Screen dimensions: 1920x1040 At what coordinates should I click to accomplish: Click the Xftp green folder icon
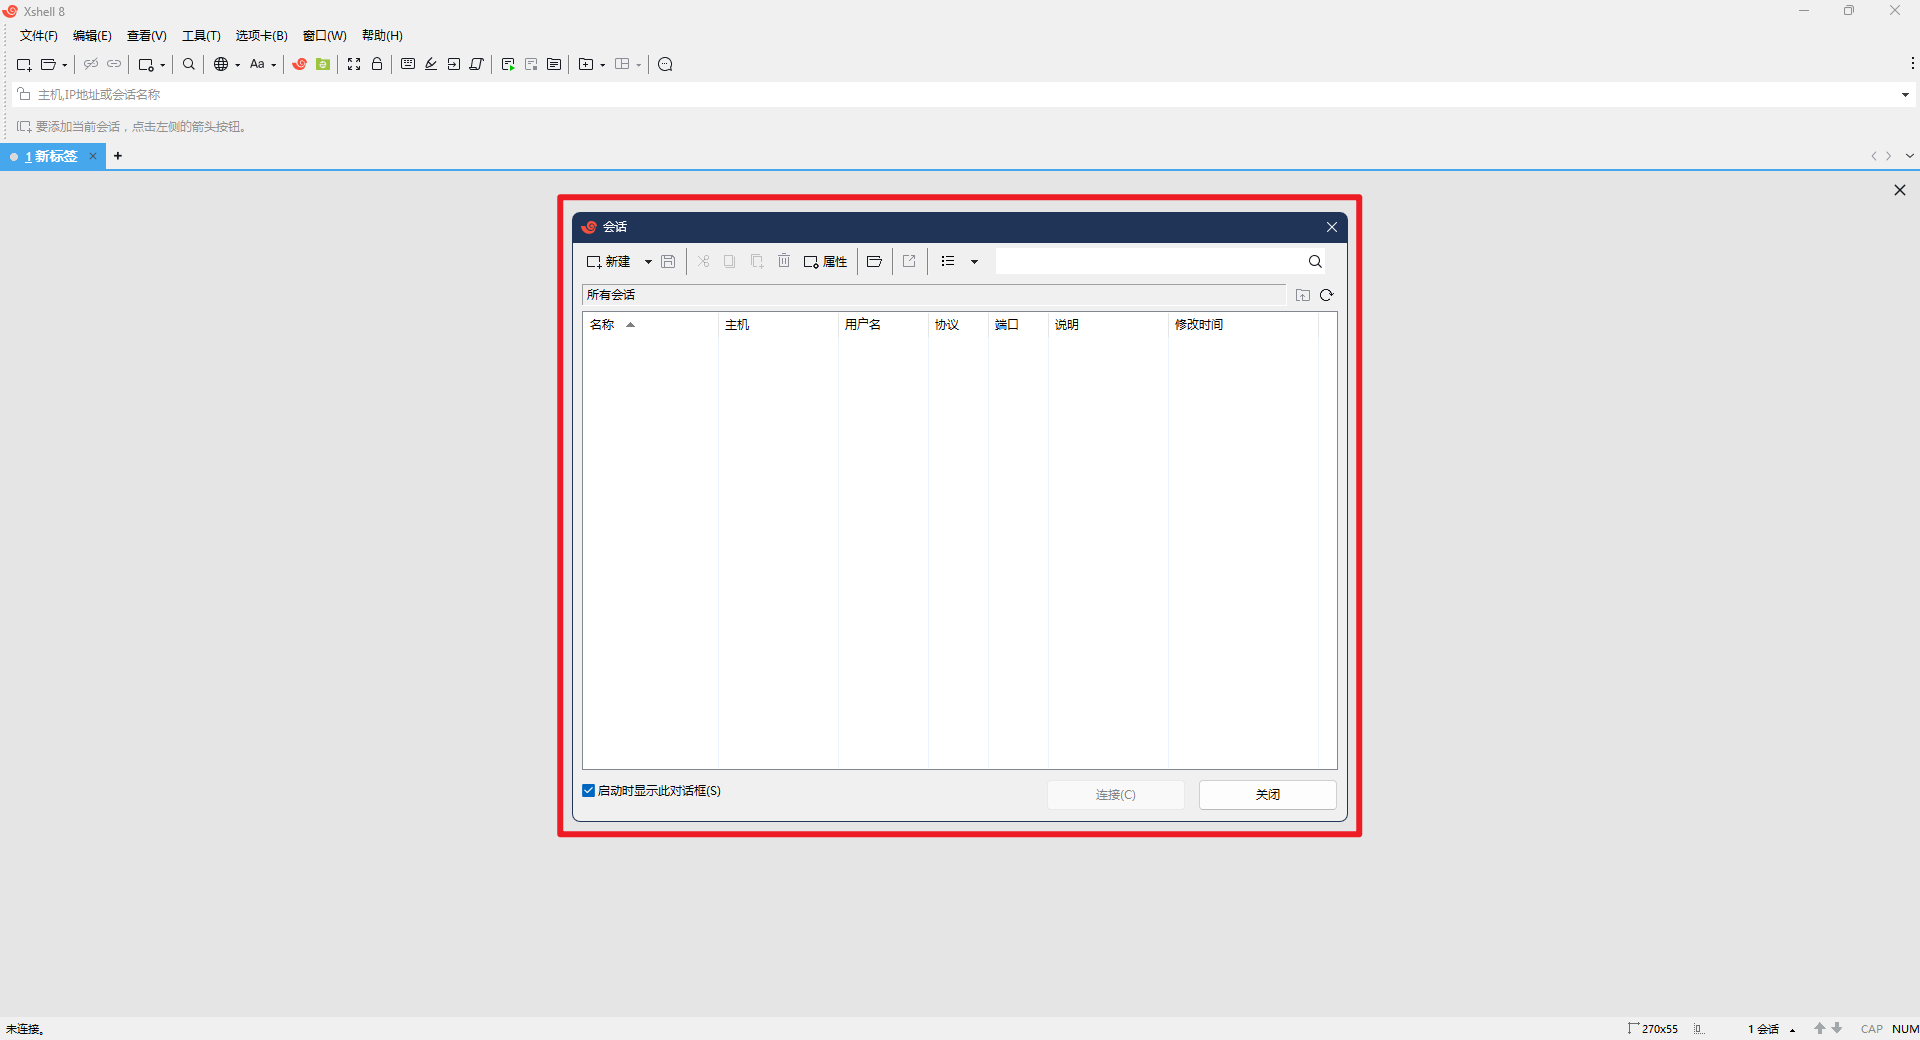coord(323,64)
